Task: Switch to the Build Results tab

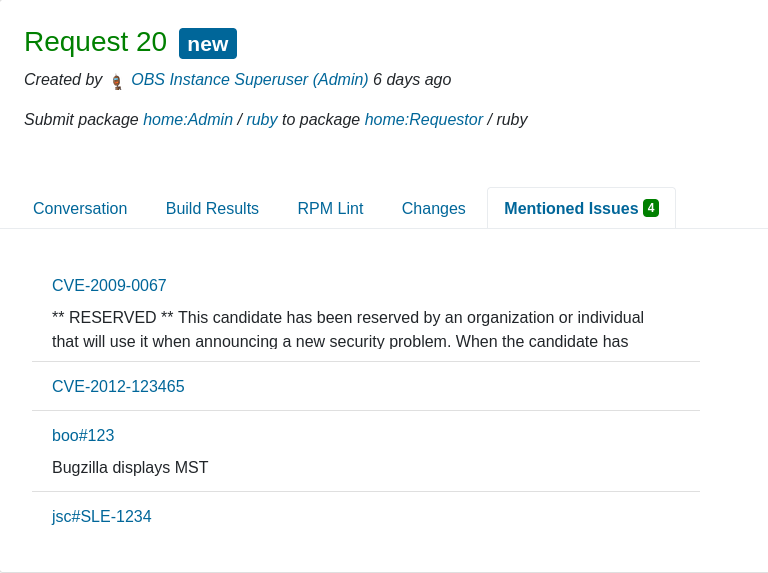Action: (212, 208)
